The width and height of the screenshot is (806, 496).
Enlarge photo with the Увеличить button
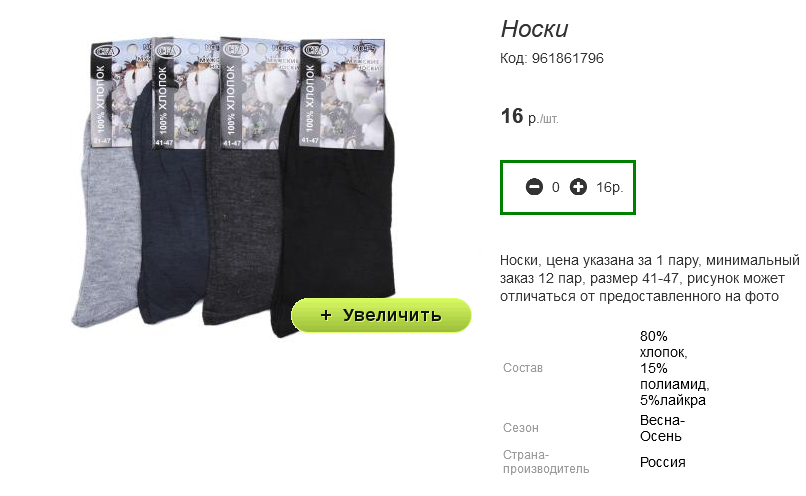[x=381, y=315]
